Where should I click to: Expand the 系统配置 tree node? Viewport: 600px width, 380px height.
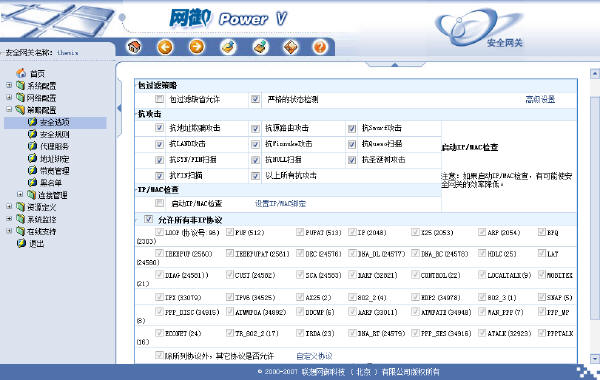[x=9, y=85]
